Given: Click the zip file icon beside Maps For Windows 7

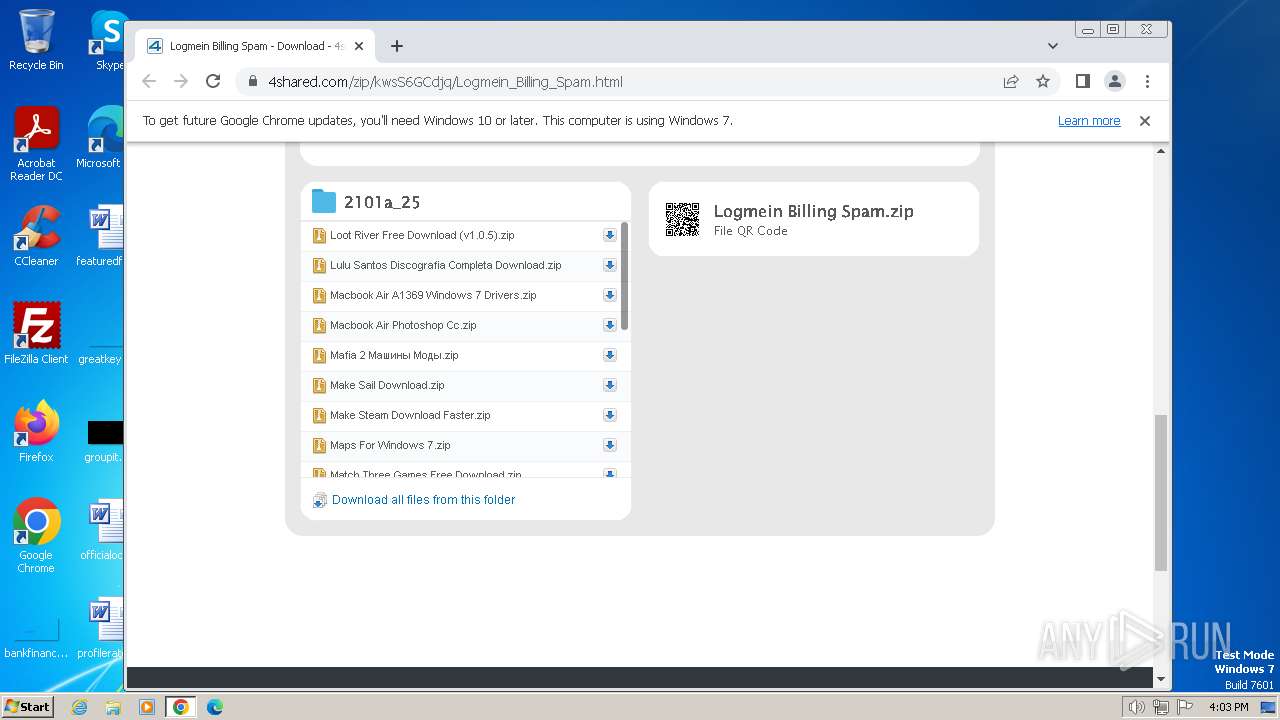Looking at the screenshot, I should (x=319, y=445).
